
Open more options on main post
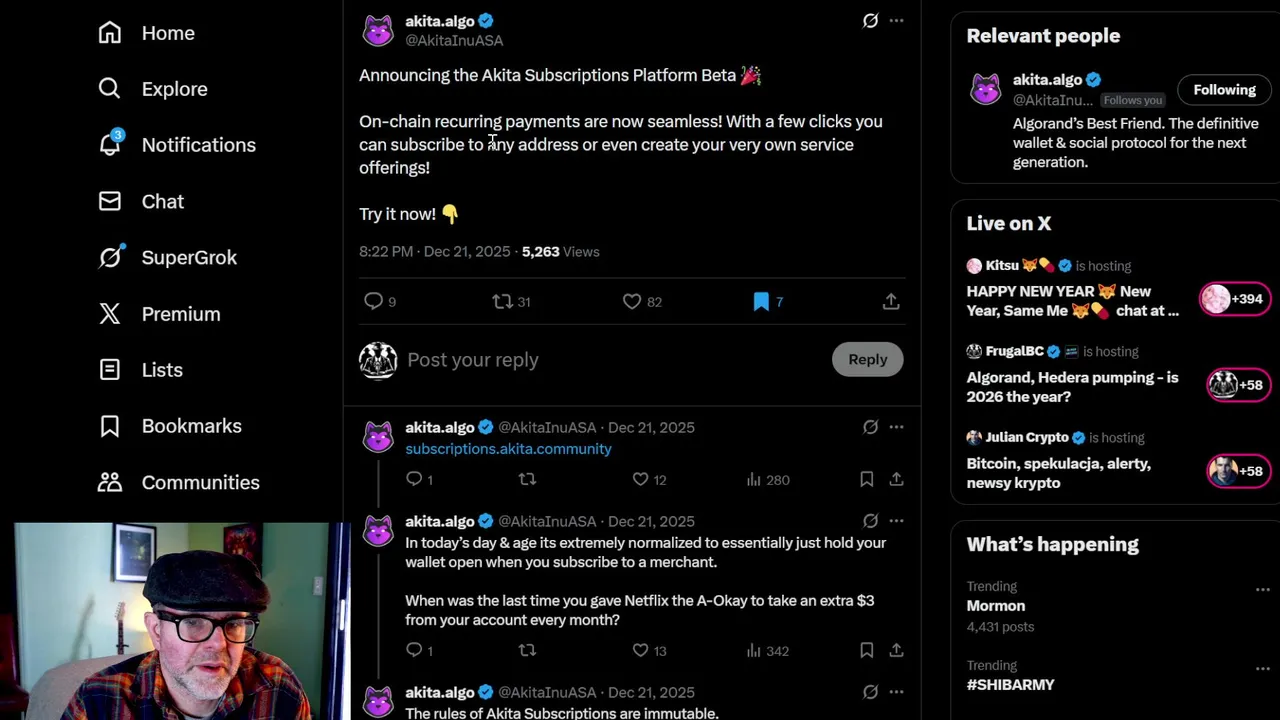pyautogui.click(x=896, y=20)
